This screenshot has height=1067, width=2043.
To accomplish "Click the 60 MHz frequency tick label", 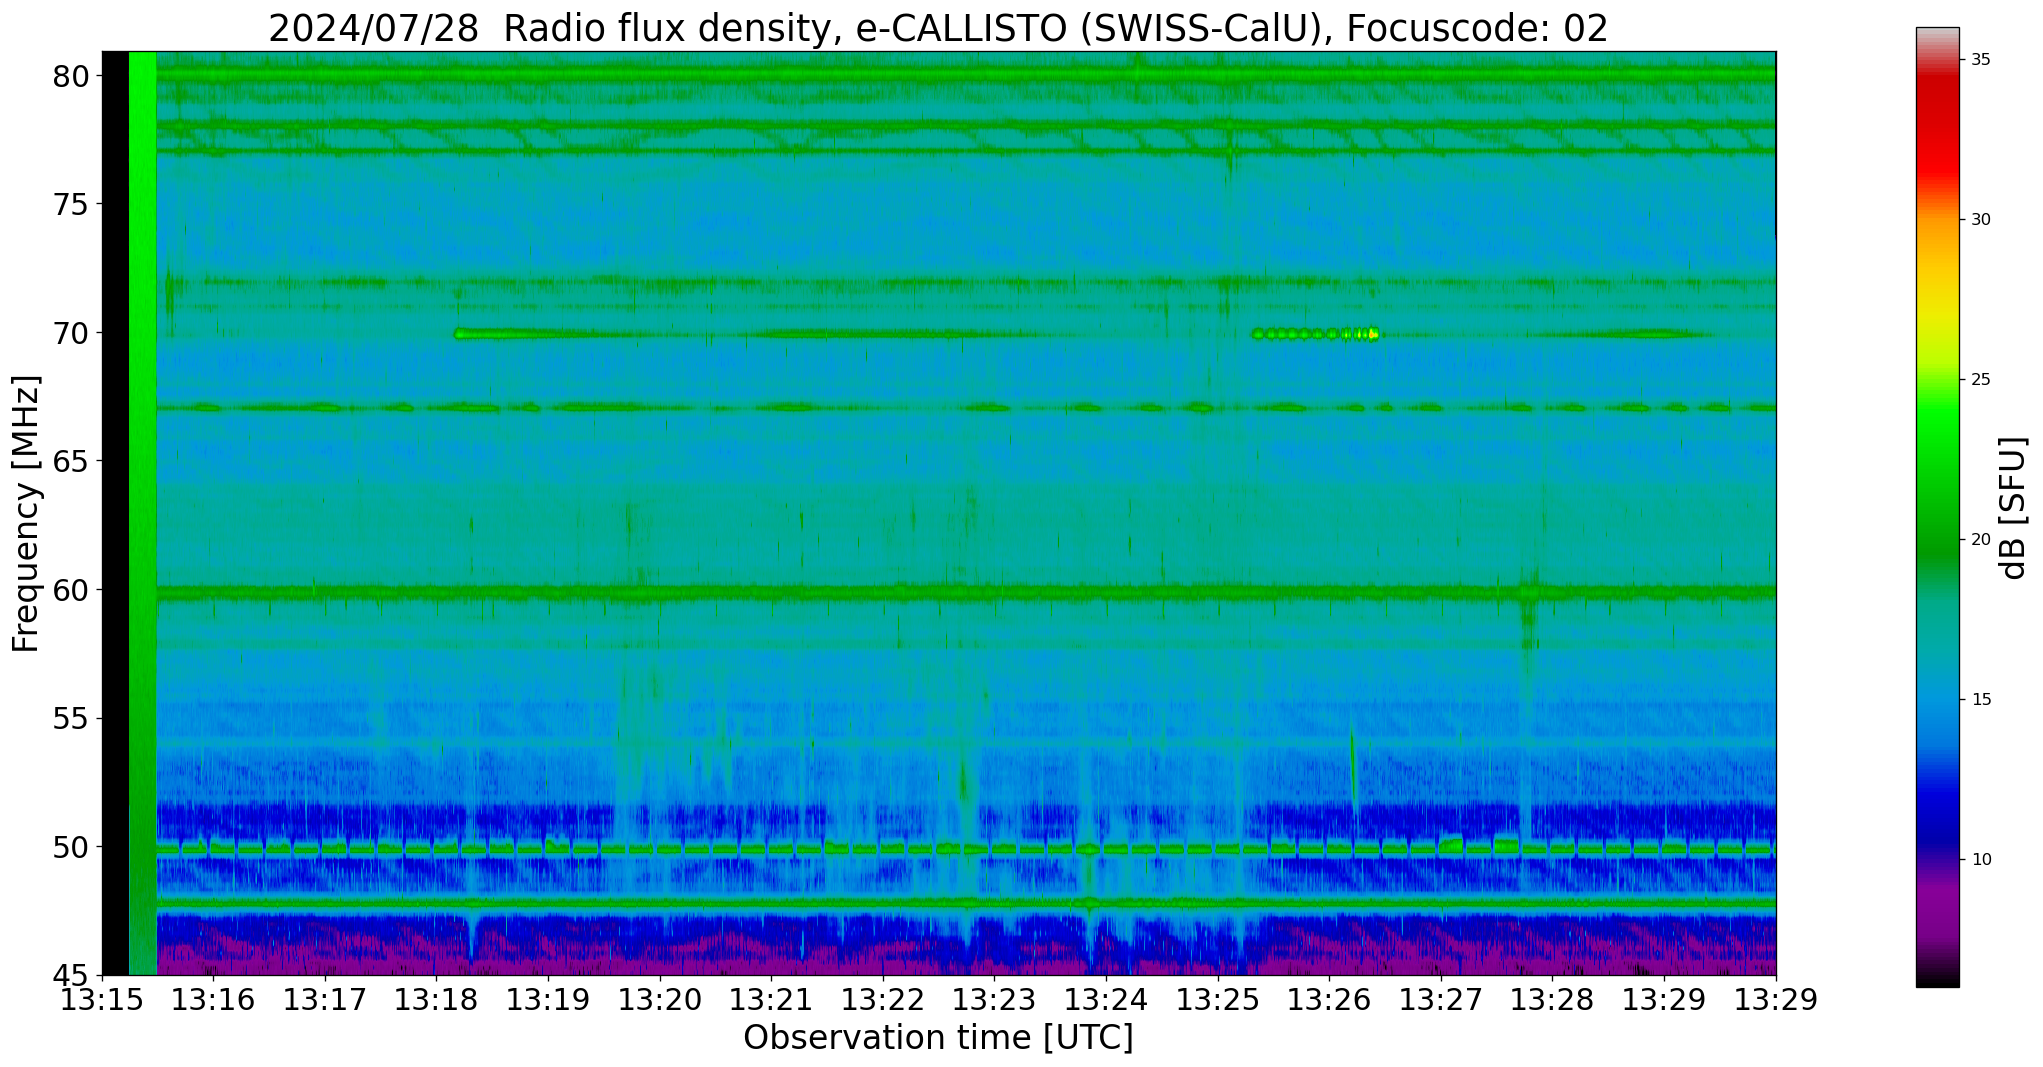I will 70,590.
